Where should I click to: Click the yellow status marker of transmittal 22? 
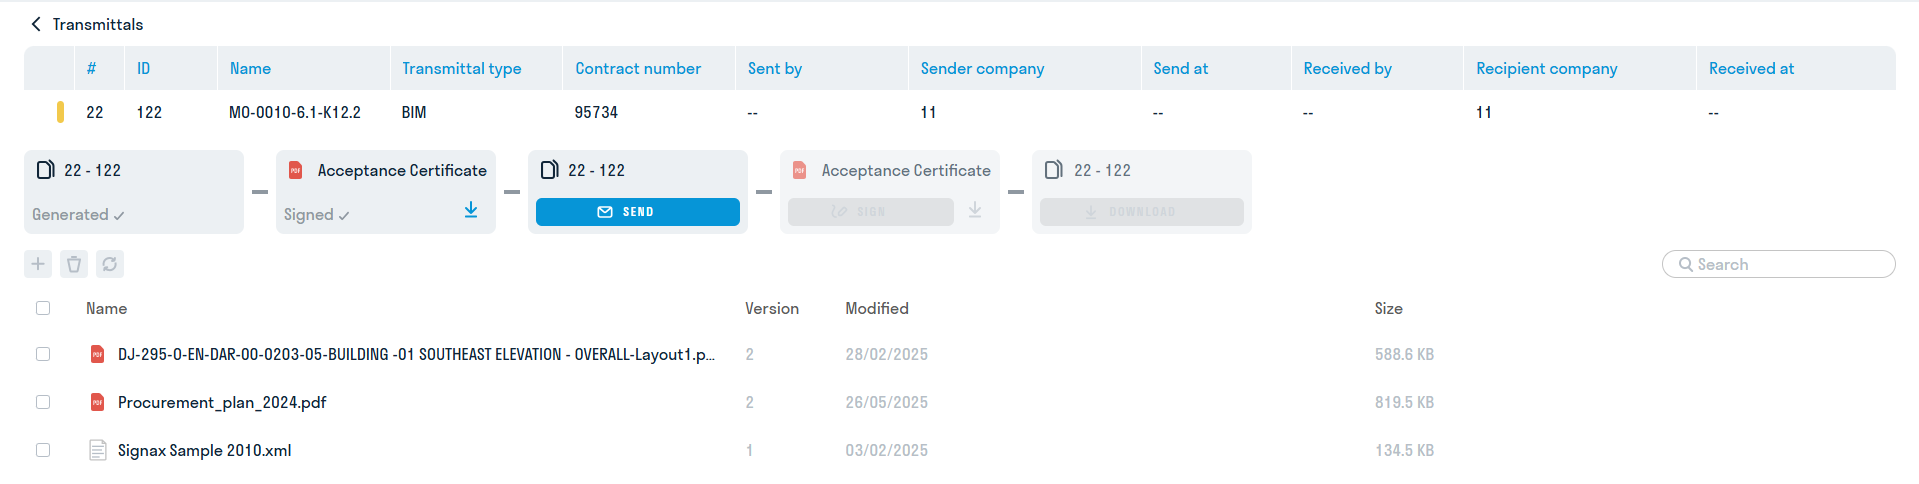(61, 112)
